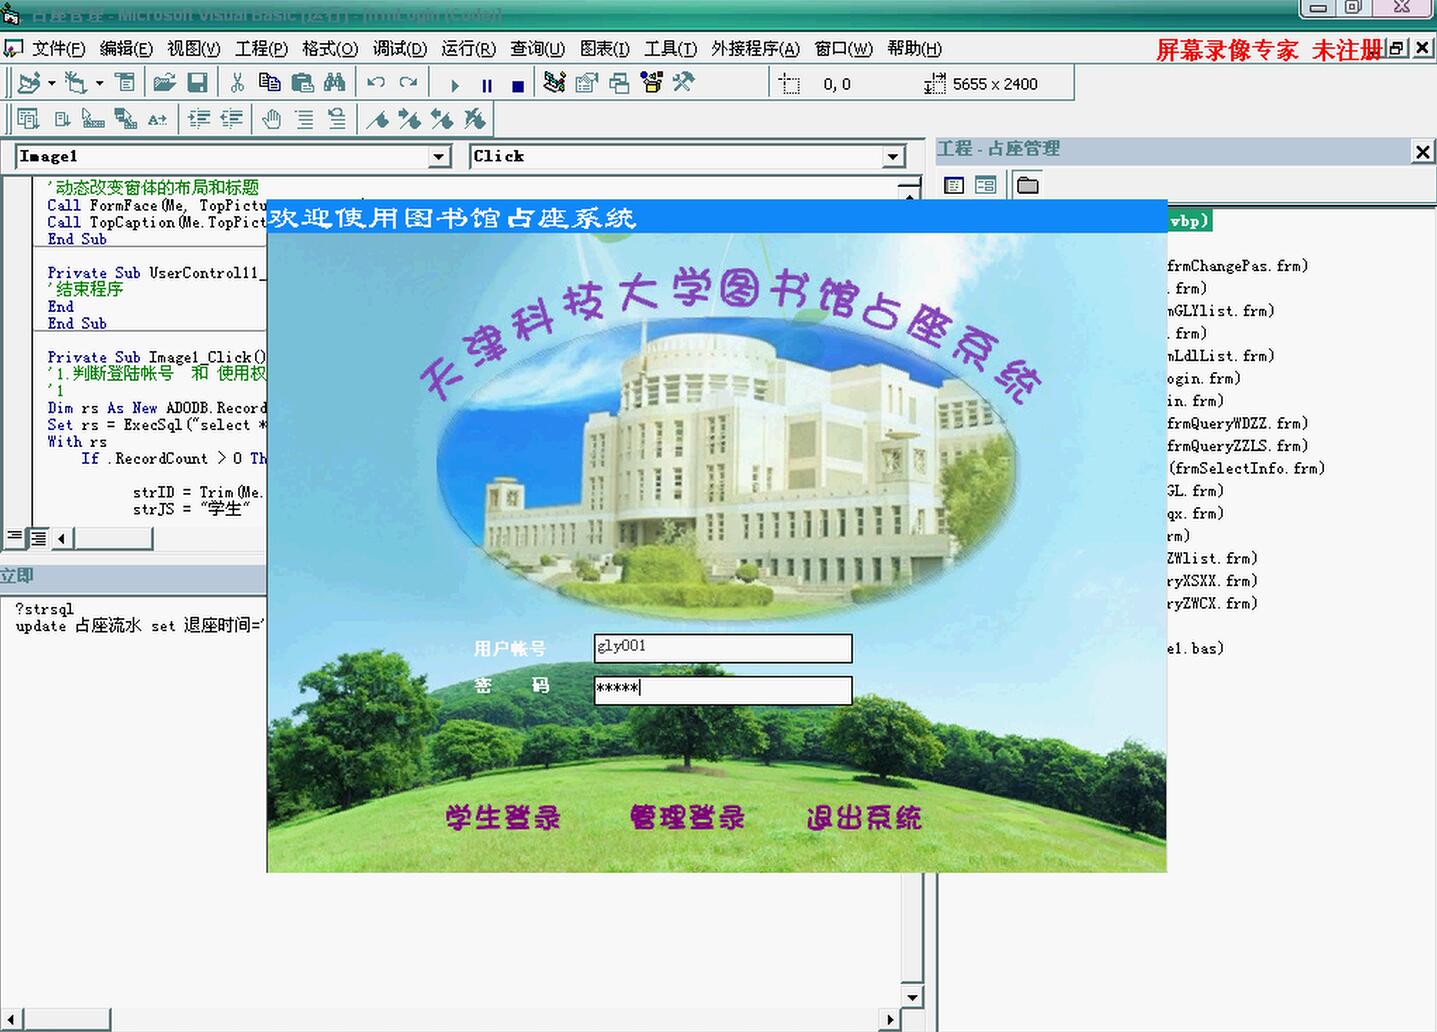Open the 调试(D) menu
The height and width of the screenshot is (1032, 1437).
(x=399, y=48)
